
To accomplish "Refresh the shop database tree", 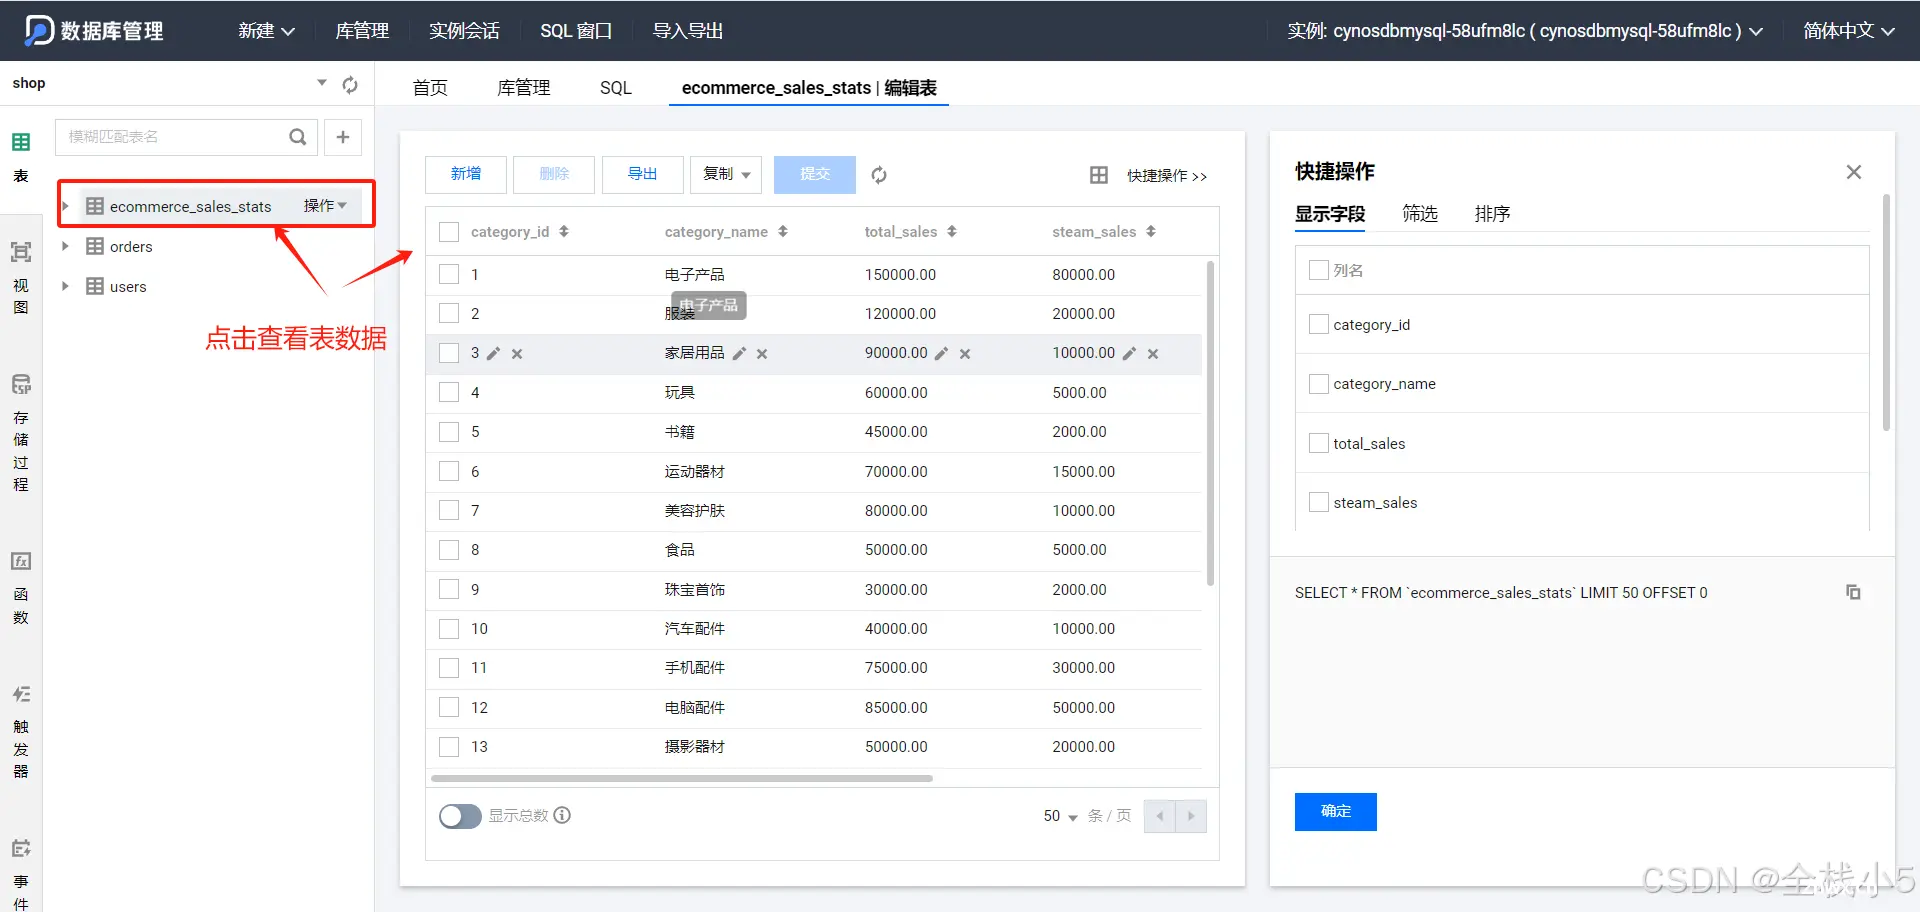I will (x=350, y=84).
